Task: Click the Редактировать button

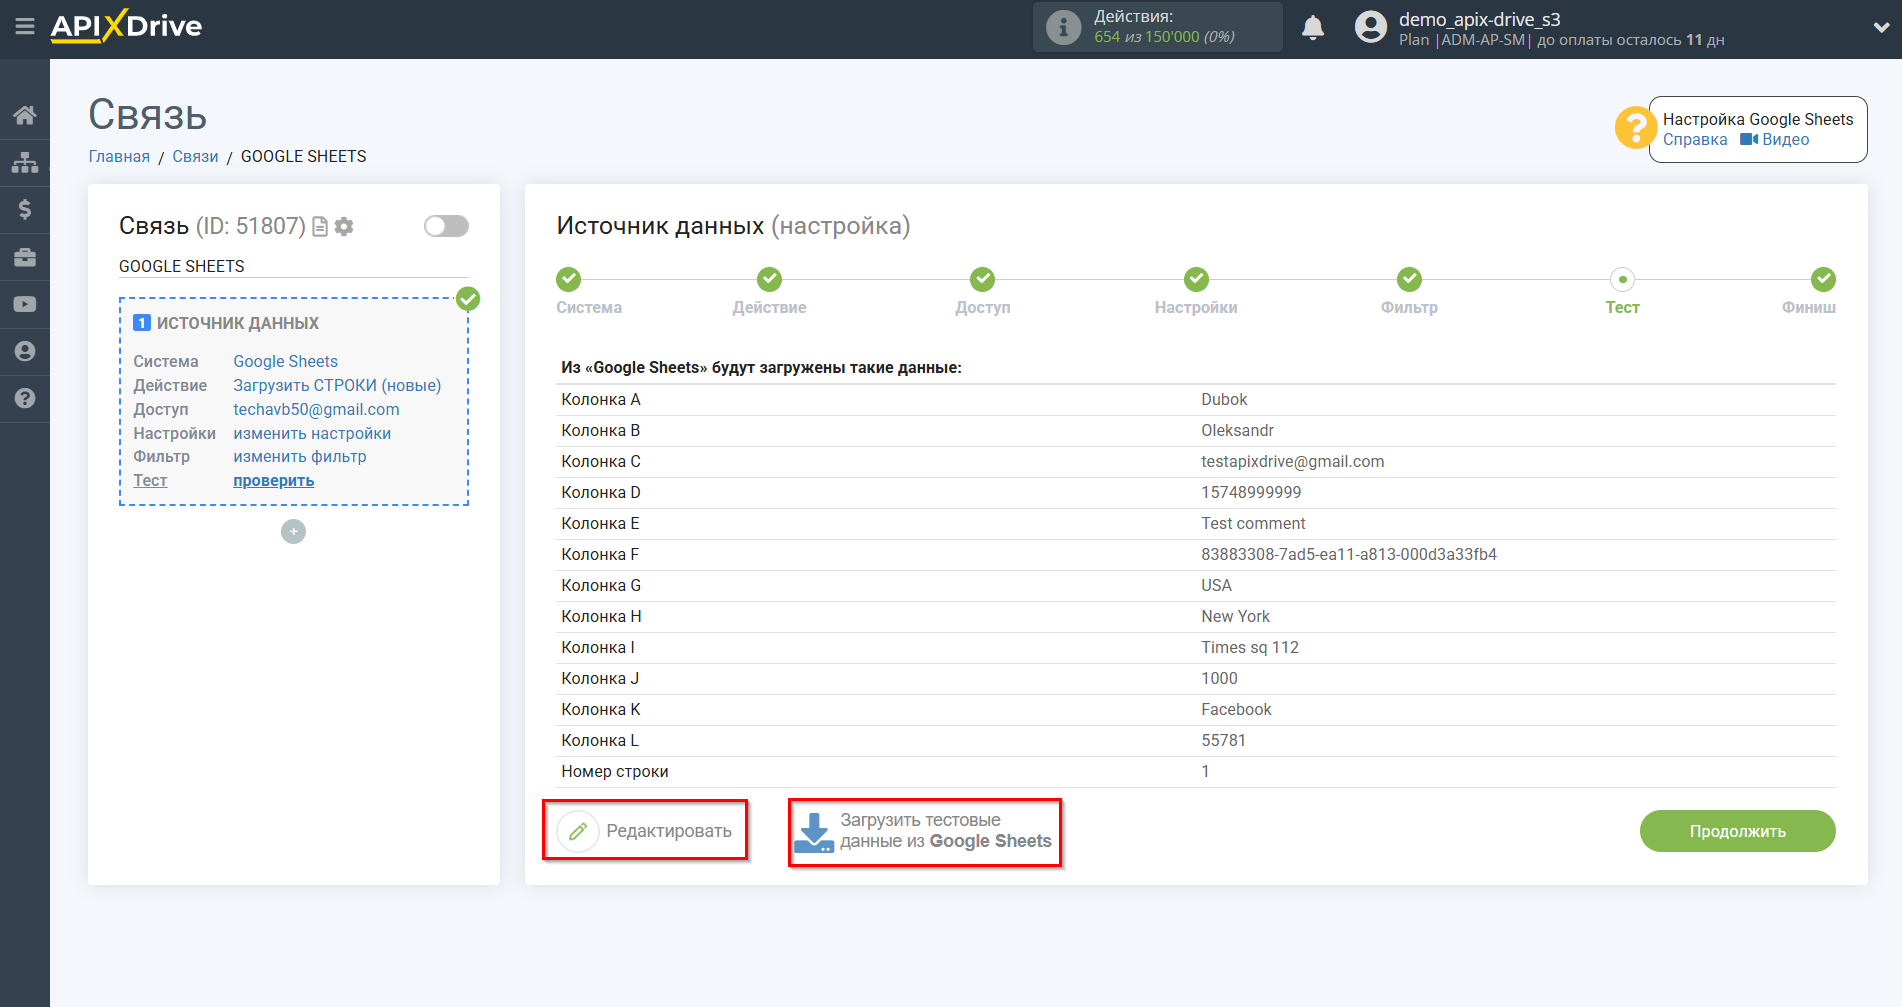Action: 645,831
